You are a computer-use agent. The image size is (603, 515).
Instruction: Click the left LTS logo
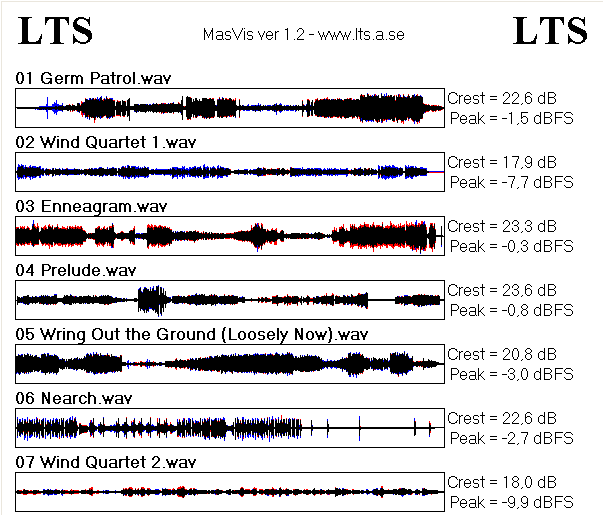(x=55, y=30)
